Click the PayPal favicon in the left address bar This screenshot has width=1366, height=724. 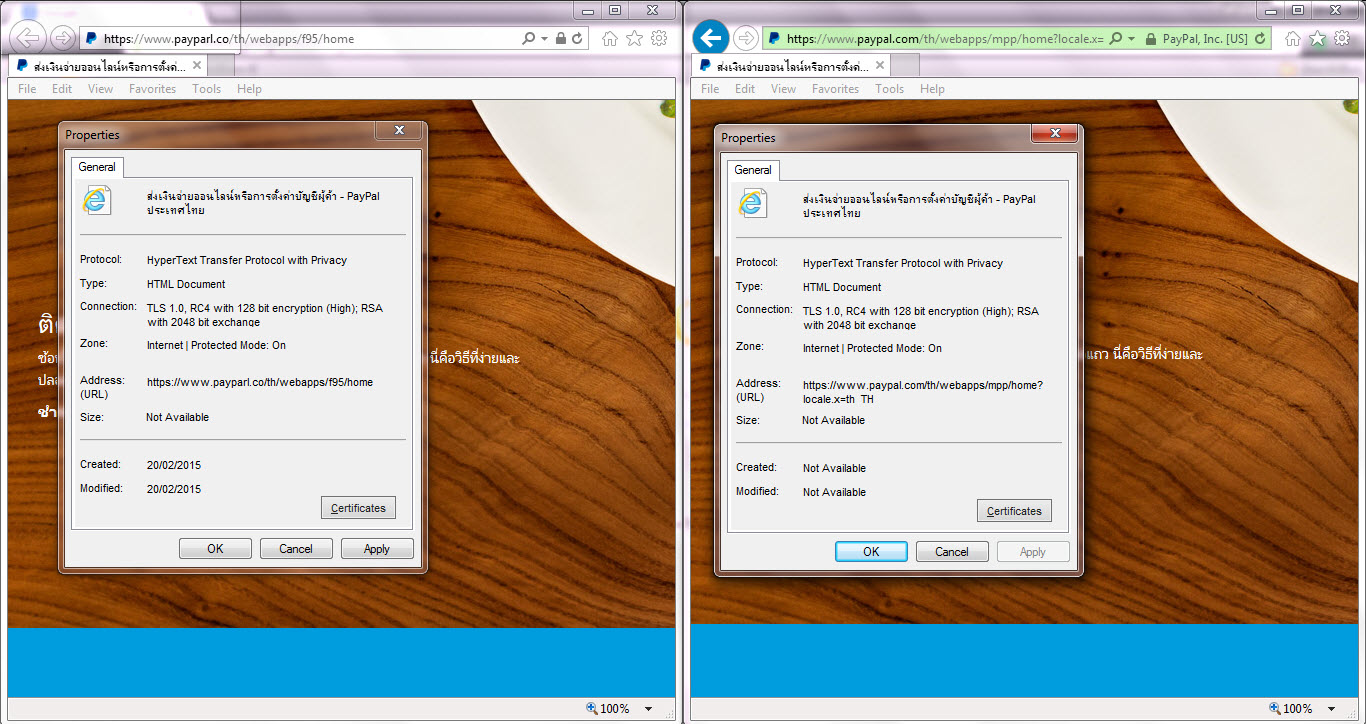pyautogui.click(x=91, y=39)
